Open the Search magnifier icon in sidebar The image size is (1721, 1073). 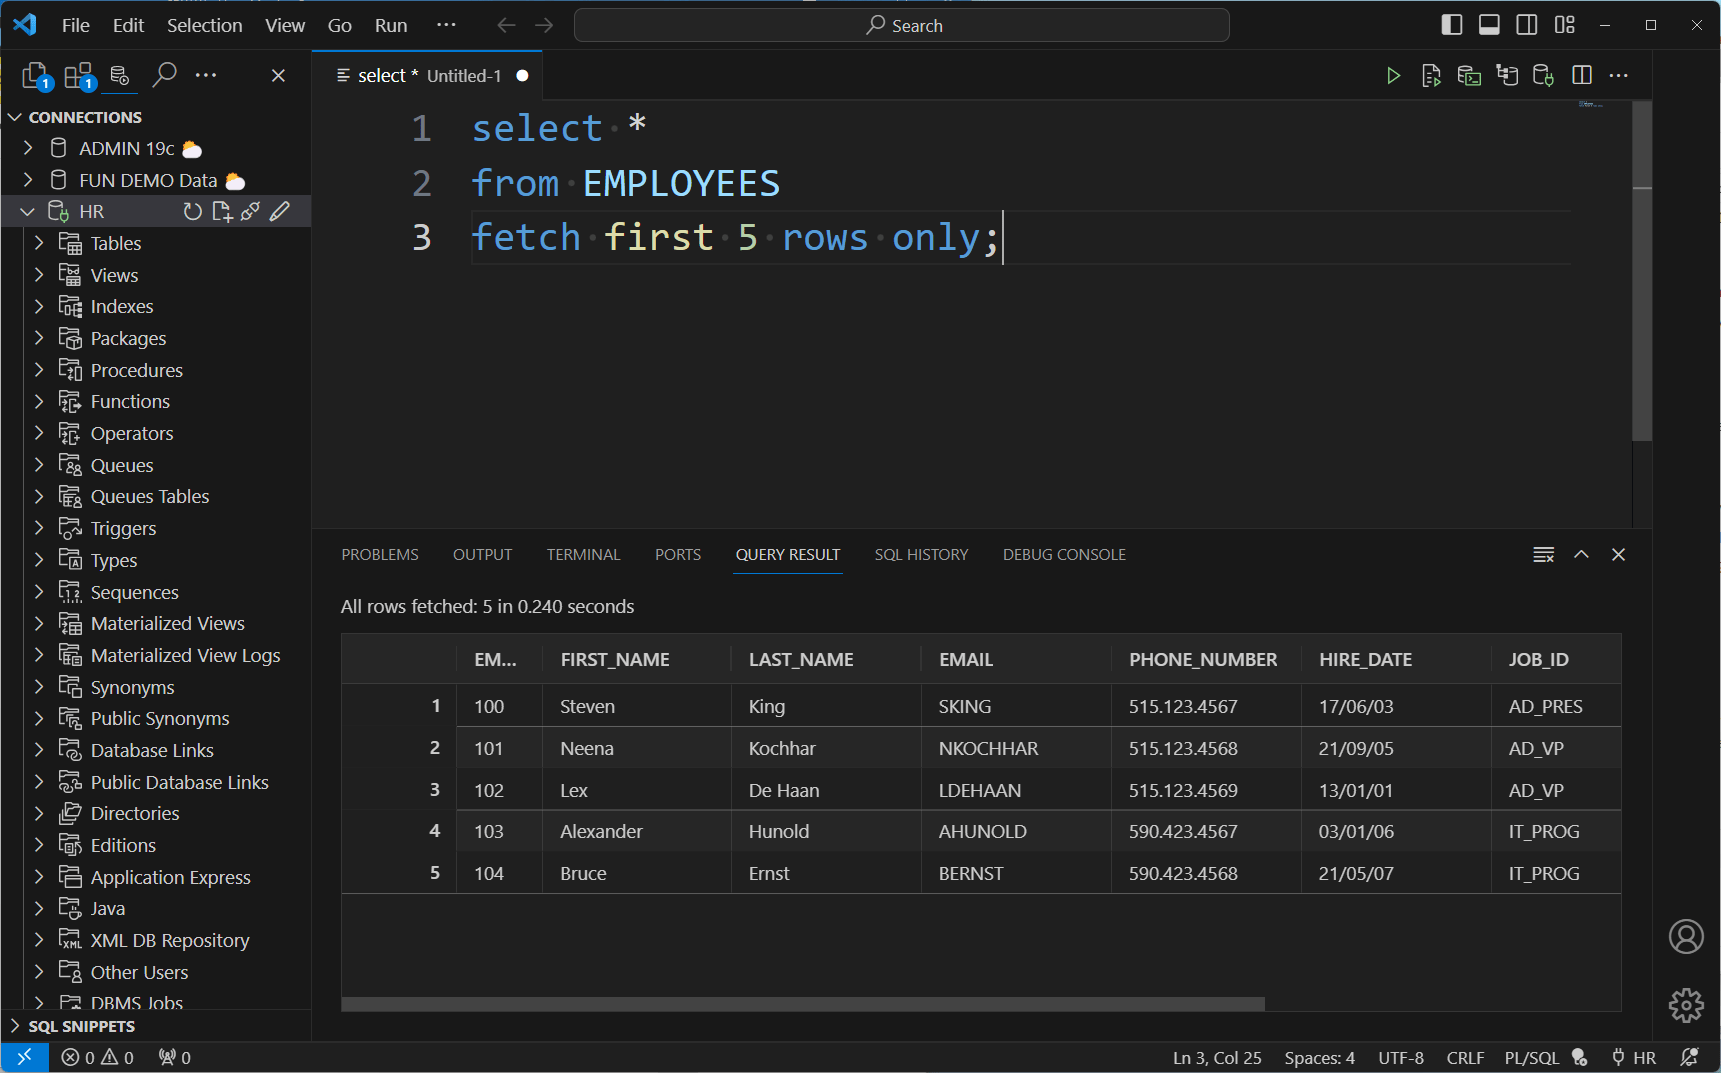tap(165, 75)
